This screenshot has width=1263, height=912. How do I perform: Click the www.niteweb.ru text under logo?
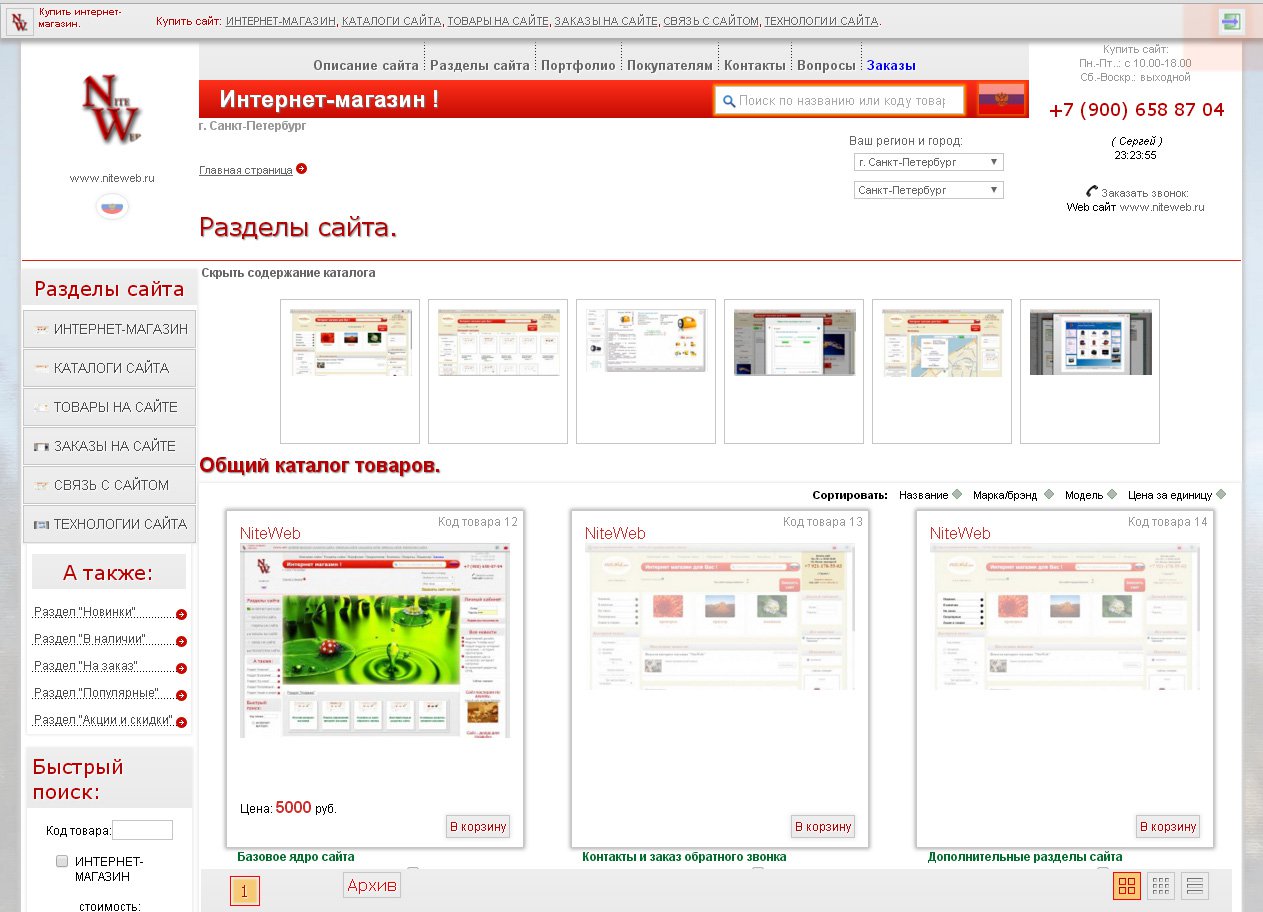pyautogui.click(x=112, y=178)
